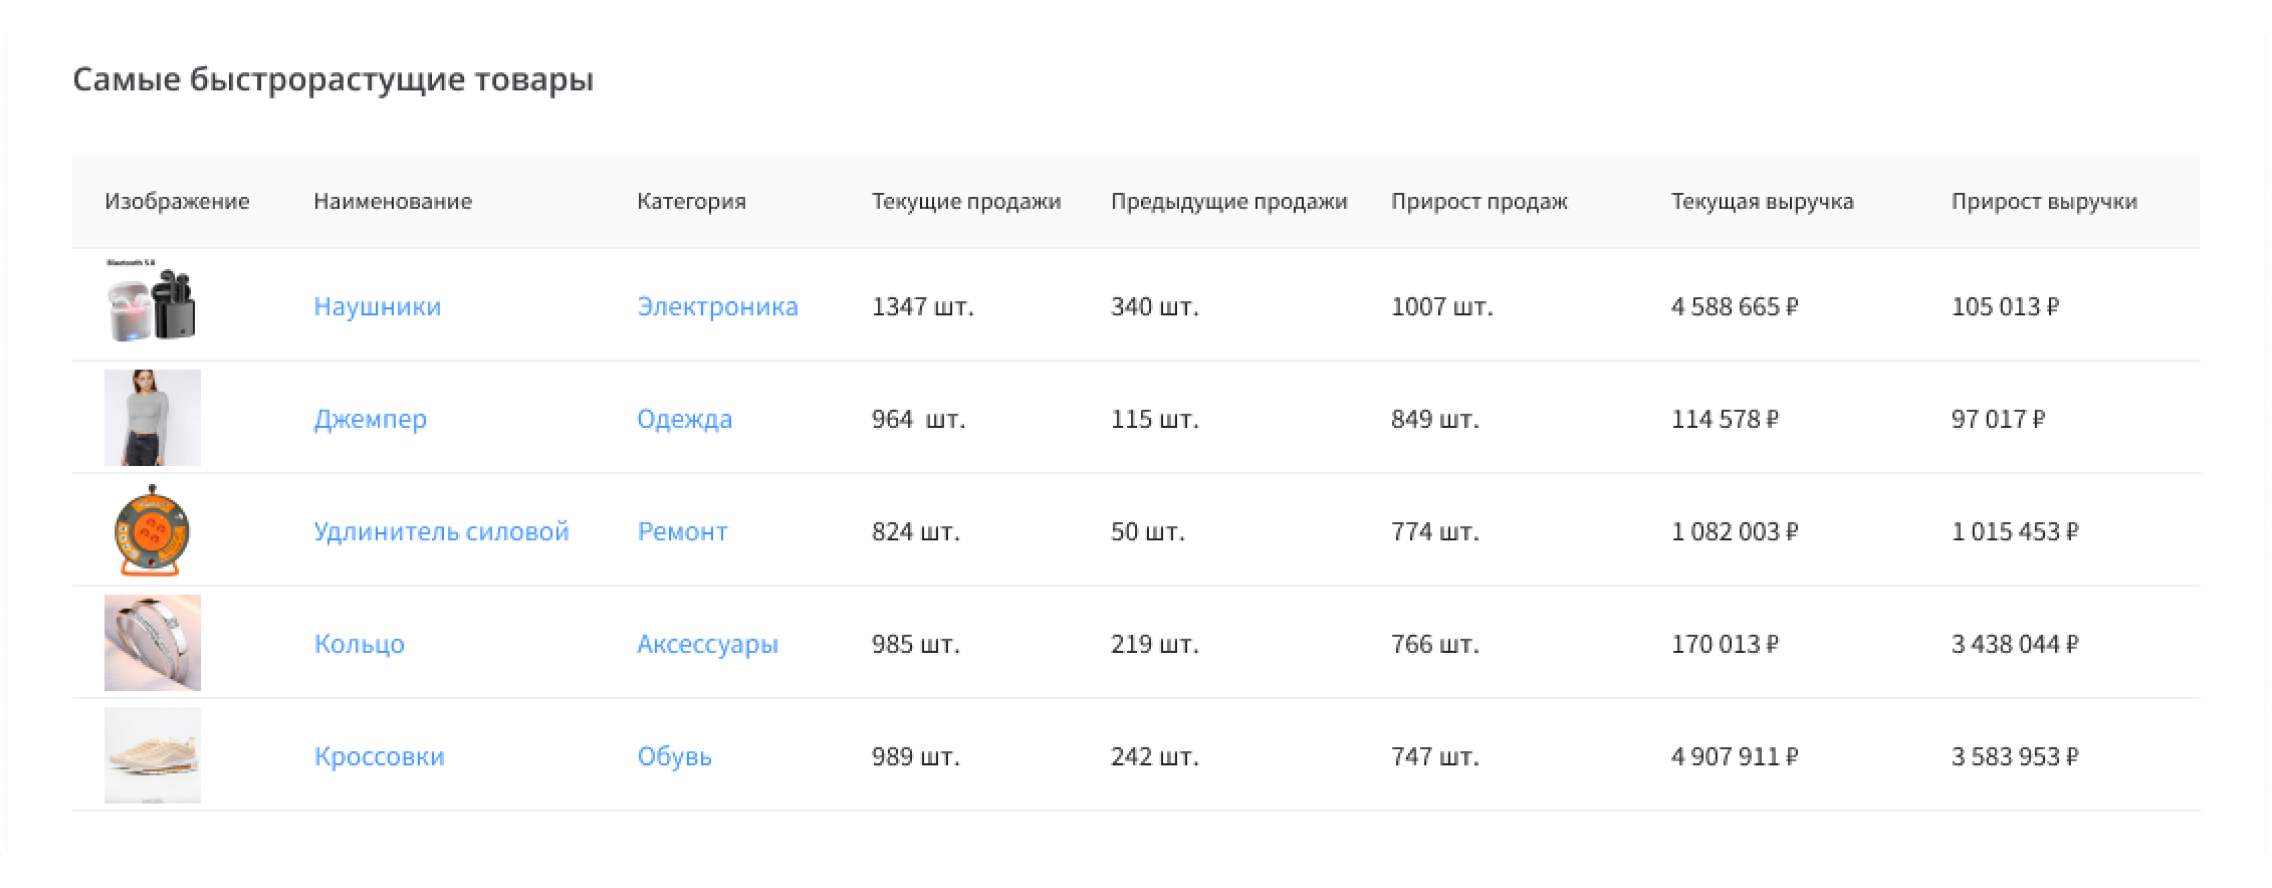
Task: Sort by Предыдущие продажи column header
Action: [x=1228, y=201]
